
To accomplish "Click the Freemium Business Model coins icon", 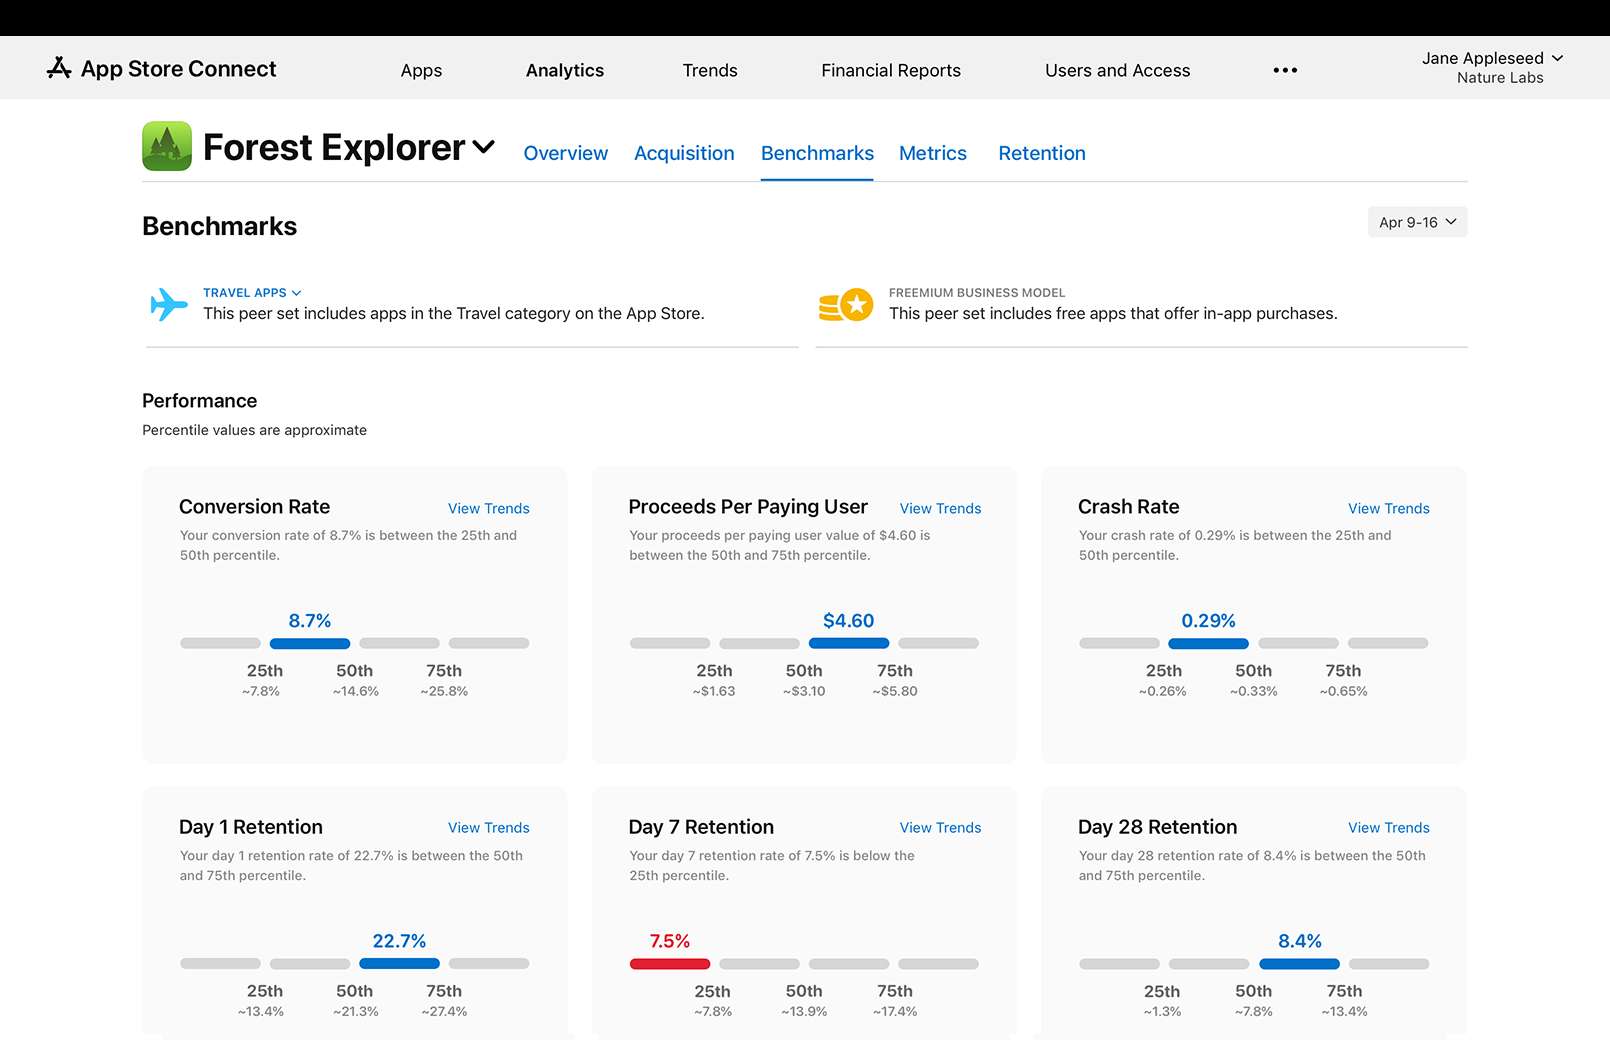I will point(846,305).
